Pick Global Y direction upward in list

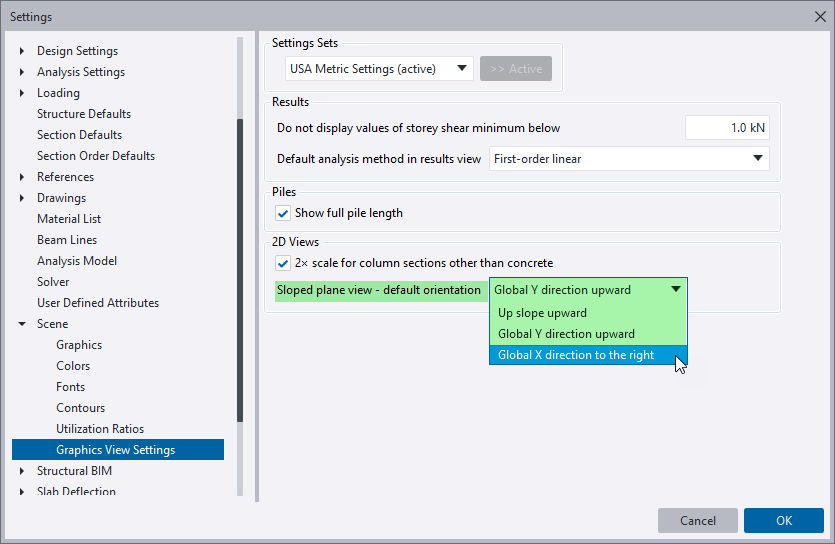(x=566, y=334)
